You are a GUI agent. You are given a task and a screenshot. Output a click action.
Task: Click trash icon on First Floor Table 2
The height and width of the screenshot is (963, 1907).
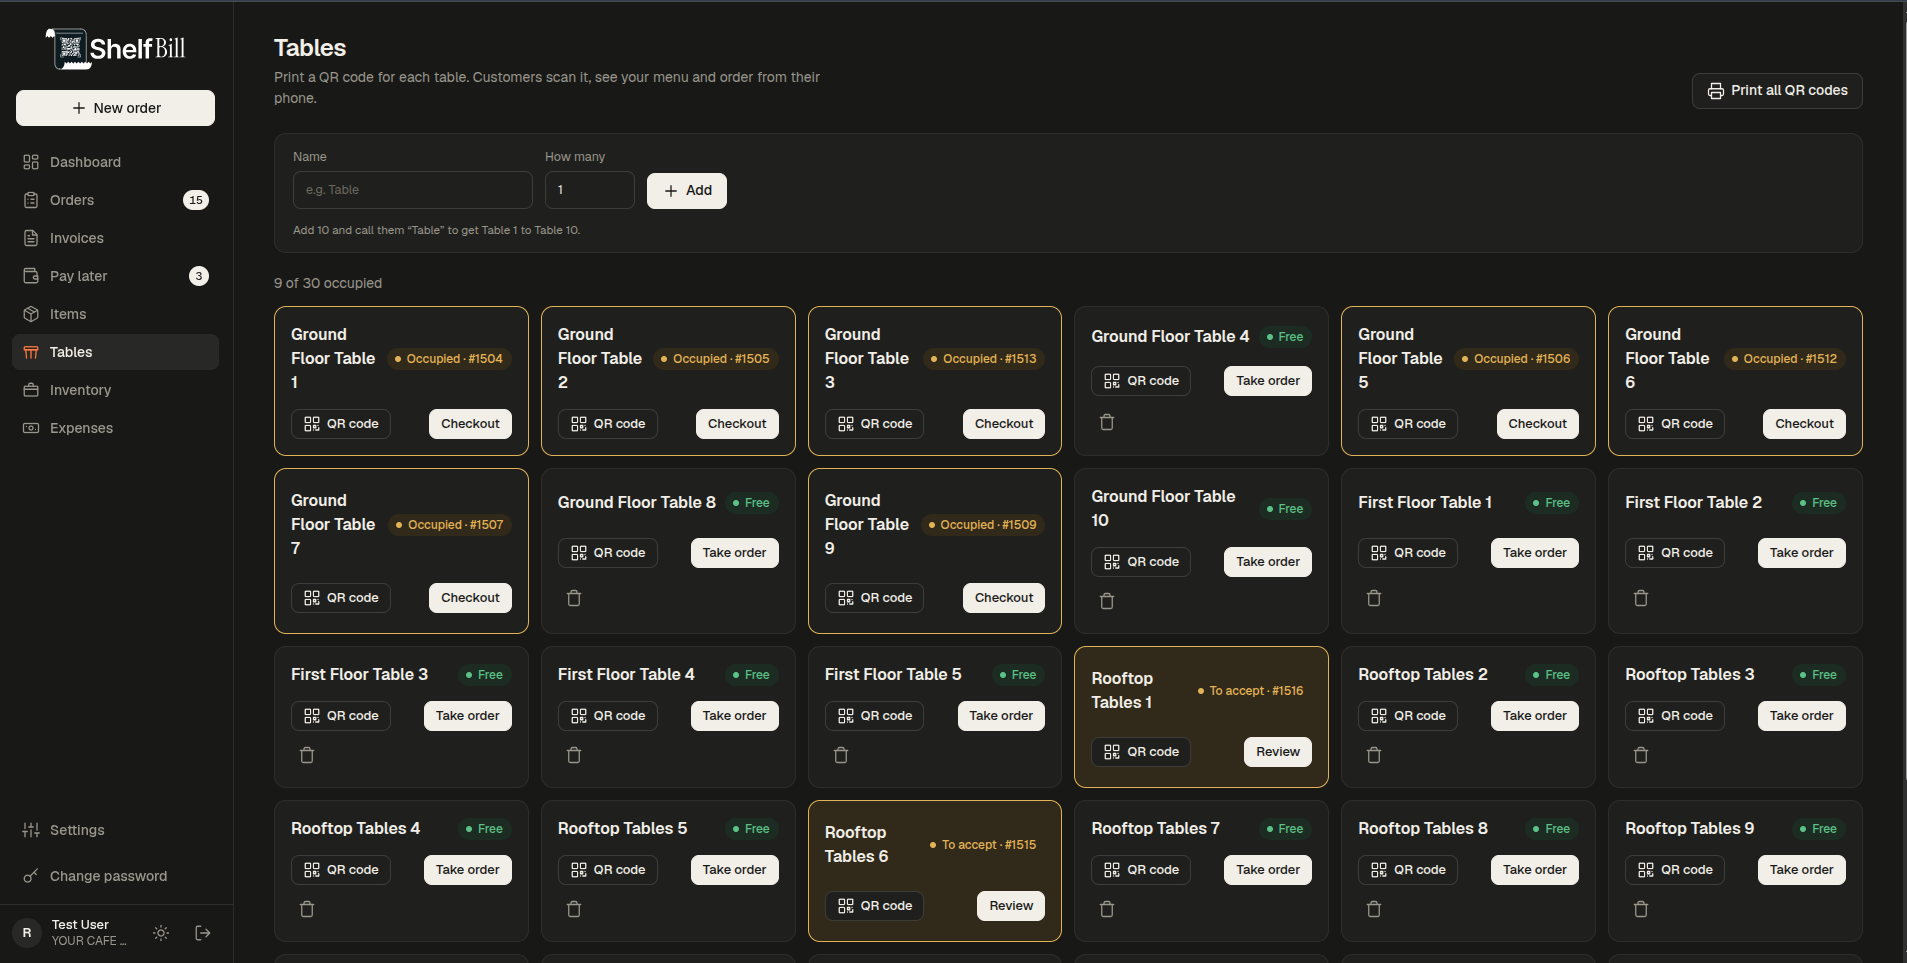1641,598
